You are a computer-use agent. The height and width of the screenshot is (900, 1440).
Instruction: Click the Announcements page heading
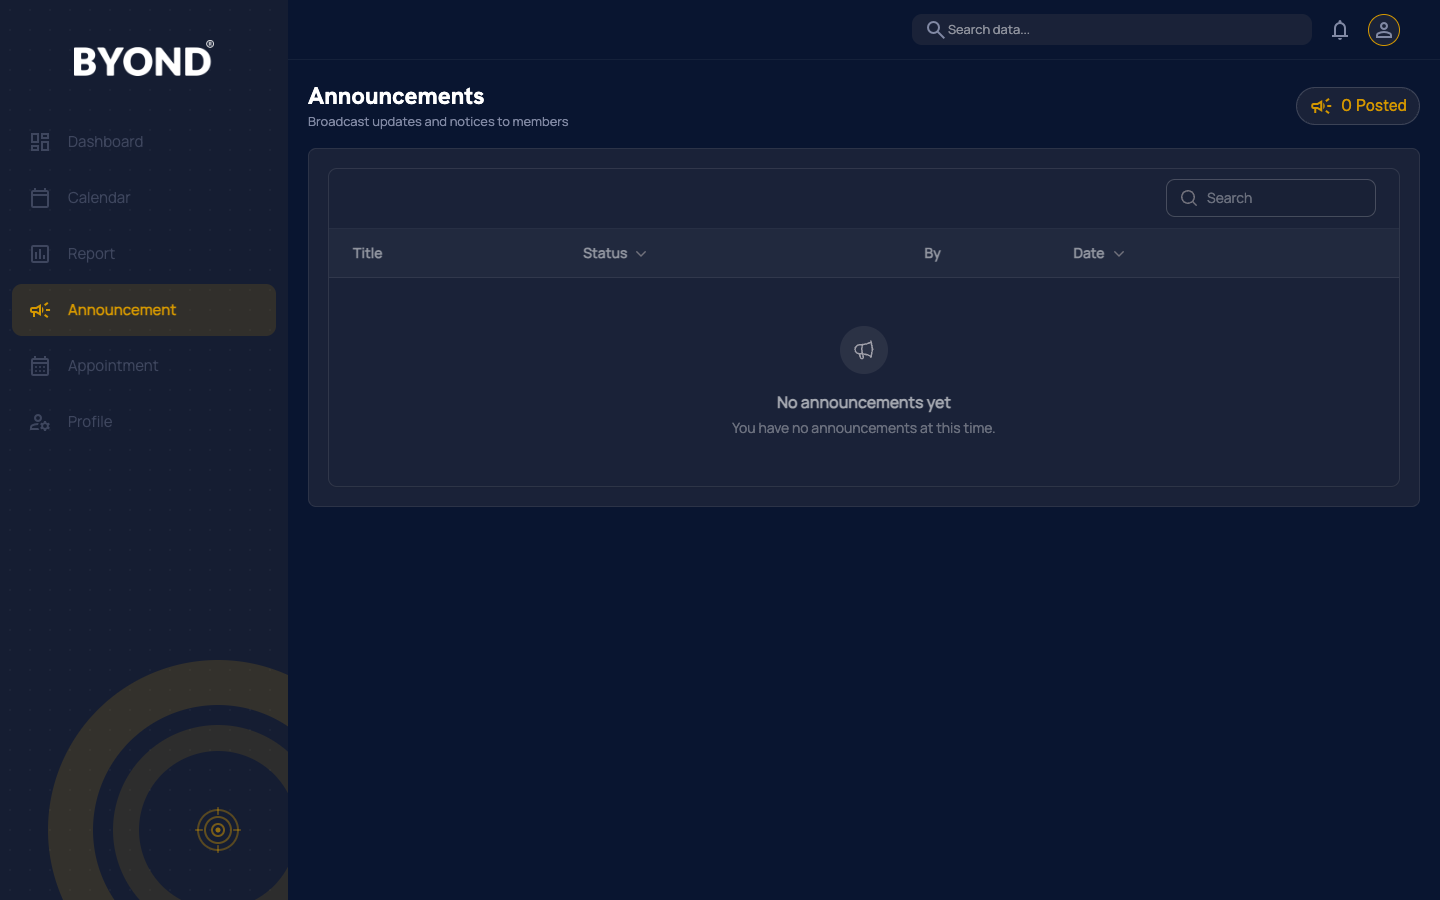click(x=396, y=96)
